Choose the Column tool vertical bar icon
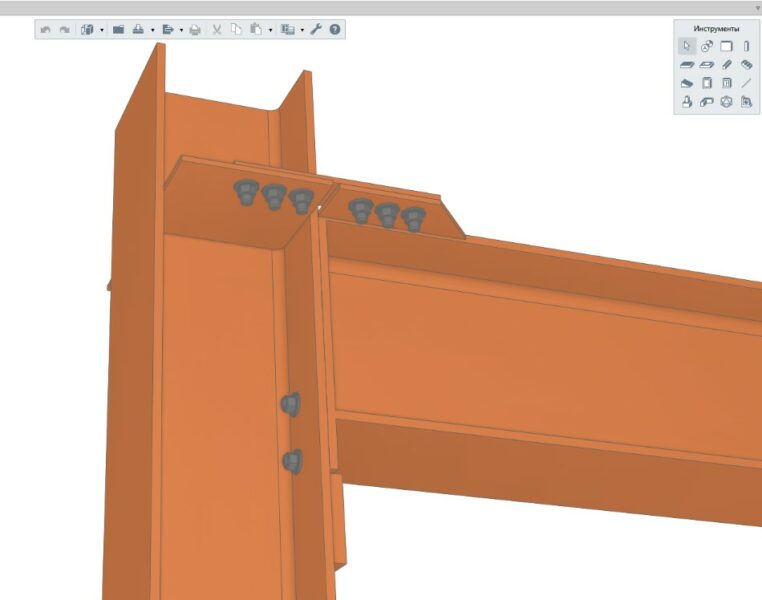The image size is (762, 600). tap(746, 46)
